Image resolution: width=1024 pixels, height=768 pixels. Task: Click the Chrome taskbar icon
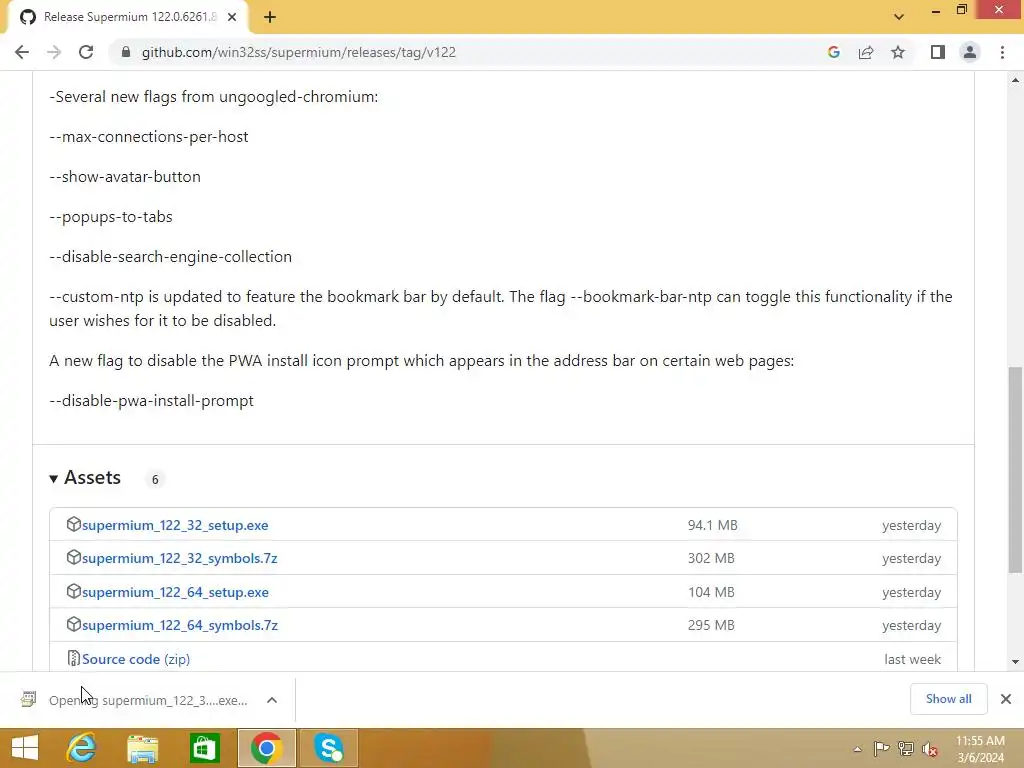coord(266,748)
